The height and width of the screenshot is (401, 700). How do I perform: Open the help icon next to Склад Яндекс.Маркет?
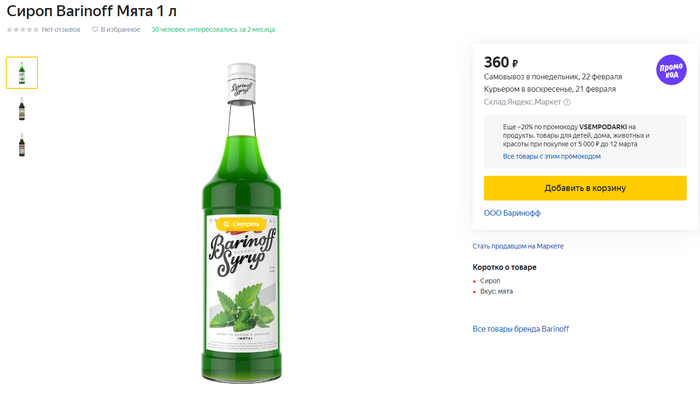pos(567,102)
